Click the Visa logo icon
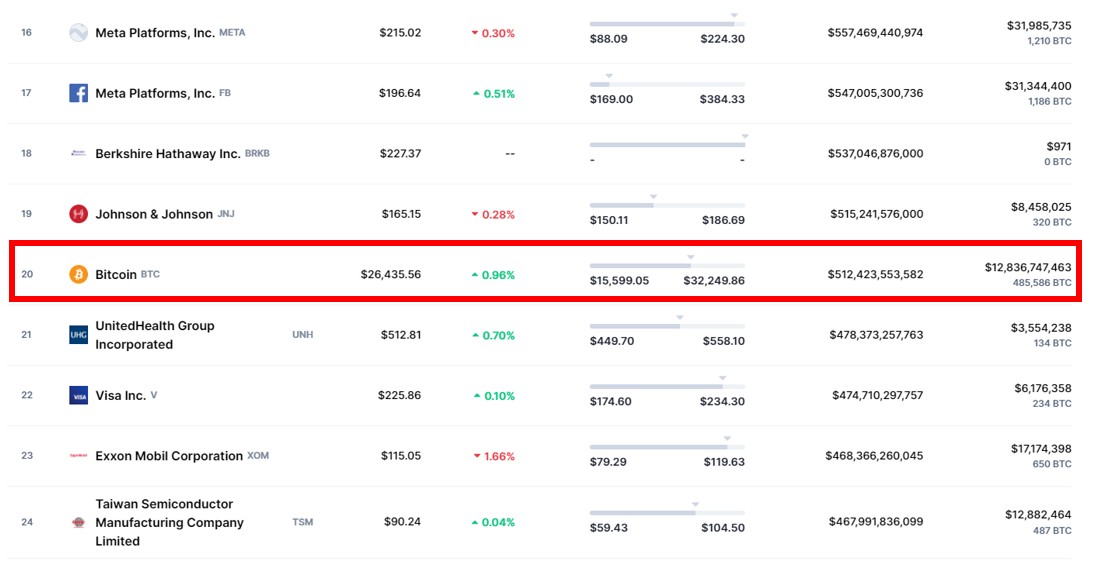The image size is (1094, 567). pyautogui.click(x=78, y=396)
